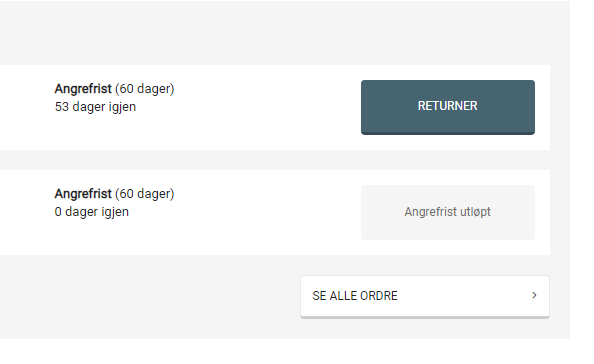The width and height of the screenshot is (594, 364).
Task: Click the white area below the grey orders panel
Action: [284, 352]
